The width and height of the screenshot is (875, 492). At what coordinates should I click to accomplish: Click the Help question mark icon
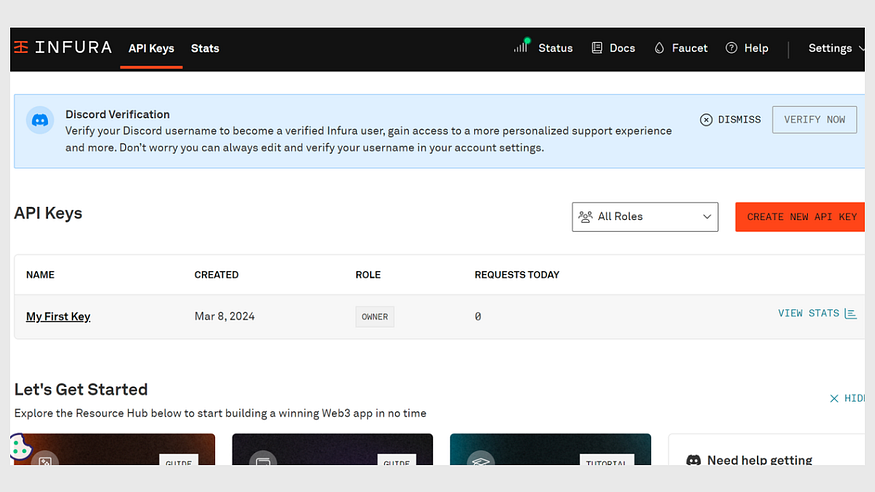point(731,48)
